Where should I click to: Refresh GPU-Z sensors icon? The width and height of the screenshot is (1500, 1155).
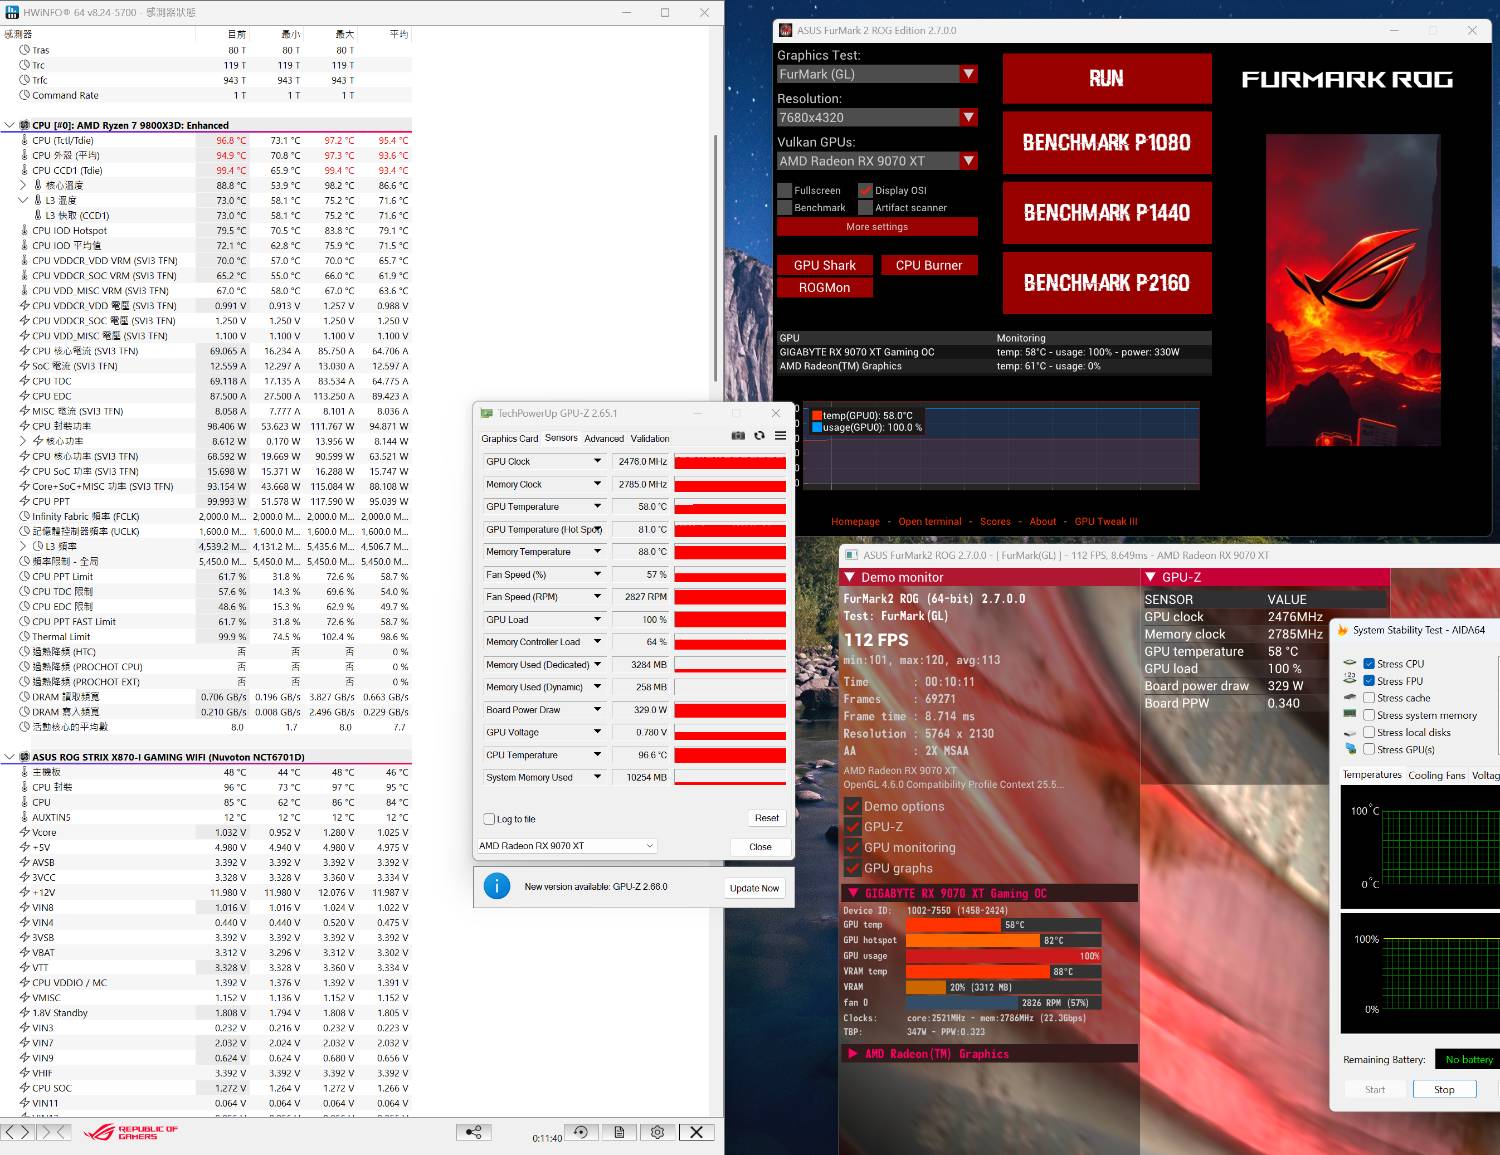pyautogui.click(x=759, y=436)
